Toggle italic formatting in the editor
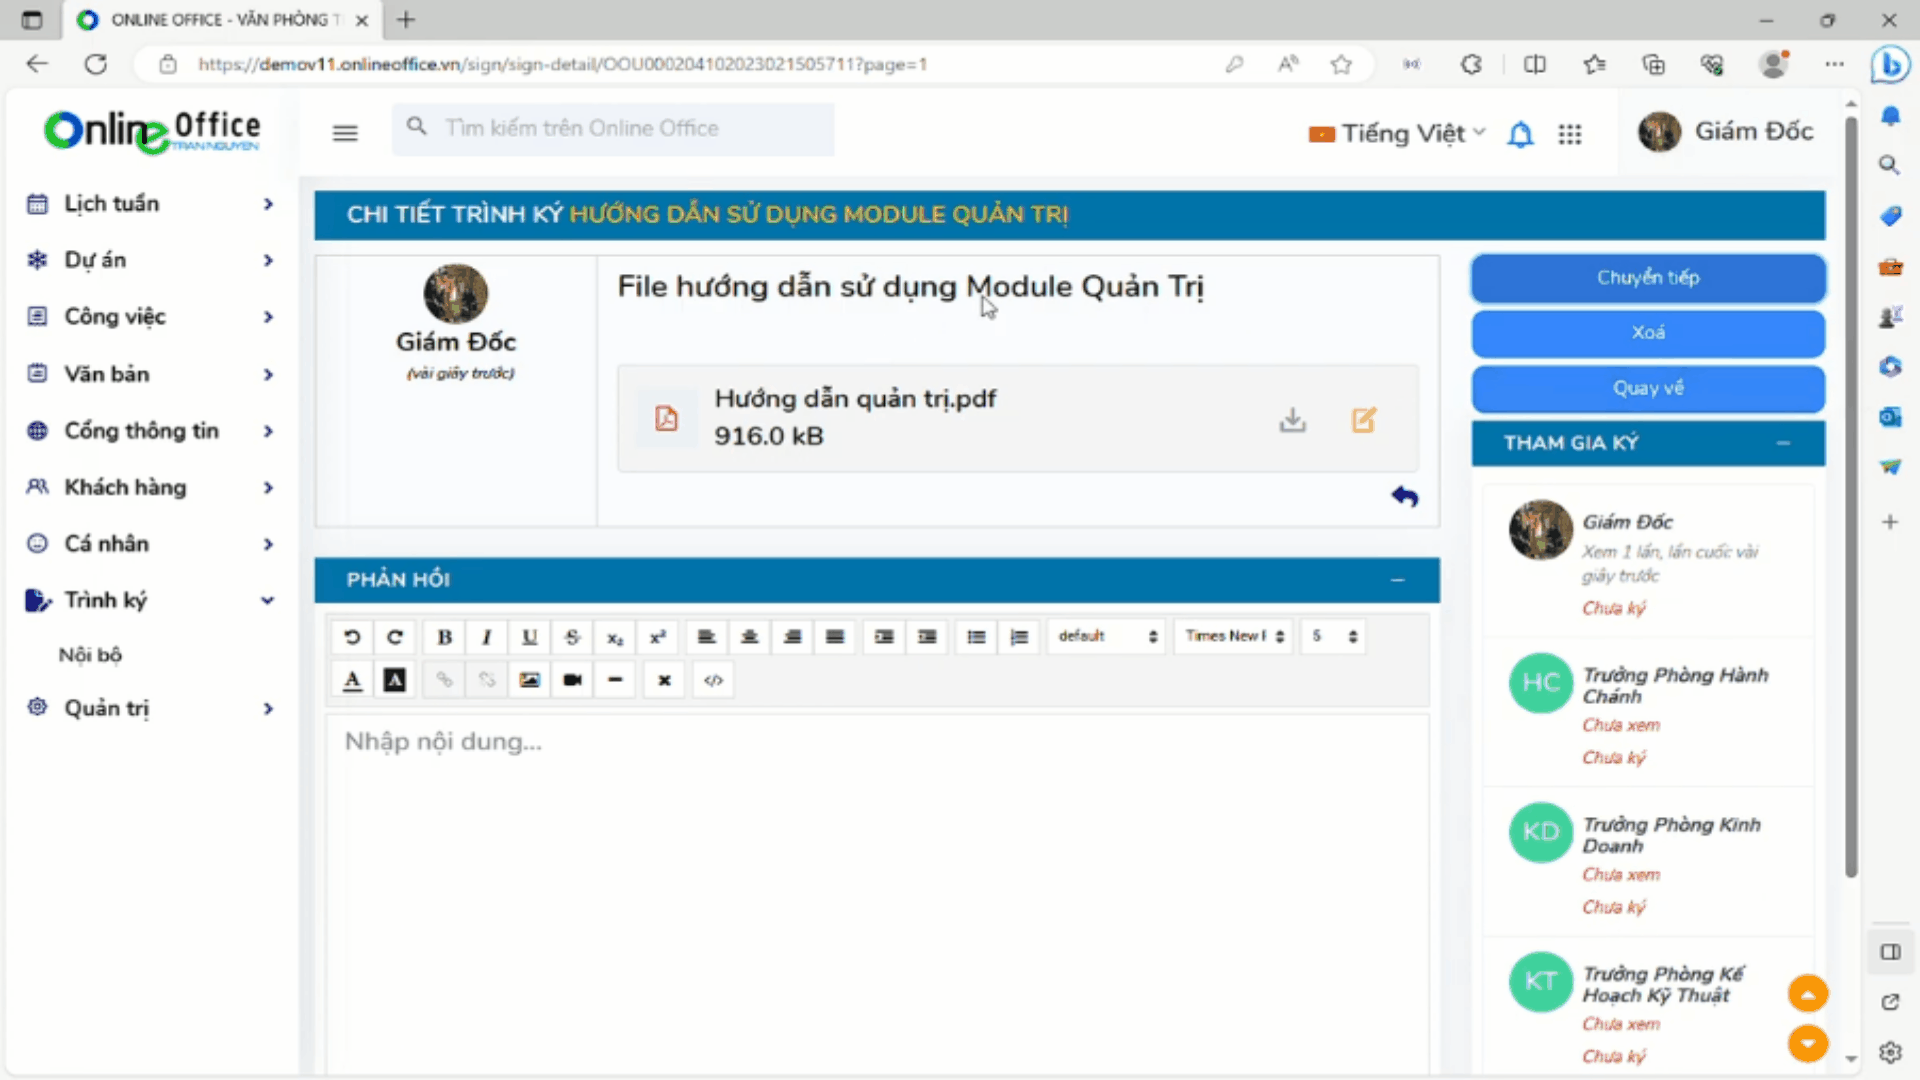The width and height of the screenshot is (1920, 1080). click(x=487, y=637)
